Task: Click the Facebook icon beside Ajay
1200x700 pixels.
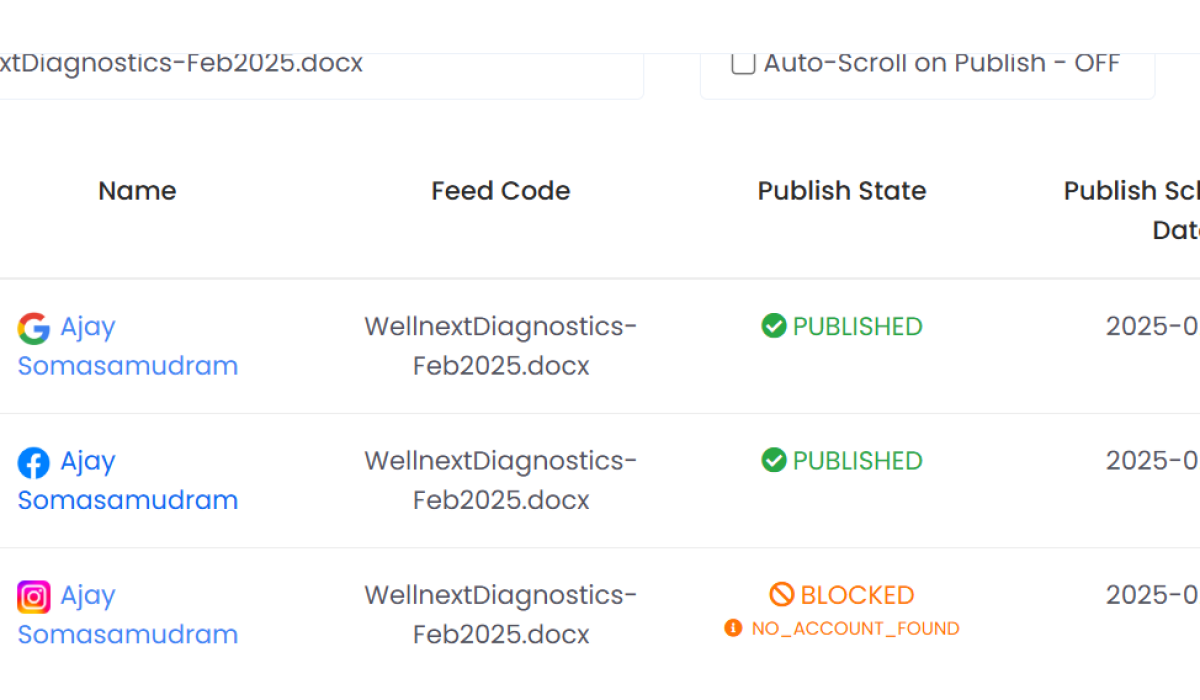Action: [34, 463]
